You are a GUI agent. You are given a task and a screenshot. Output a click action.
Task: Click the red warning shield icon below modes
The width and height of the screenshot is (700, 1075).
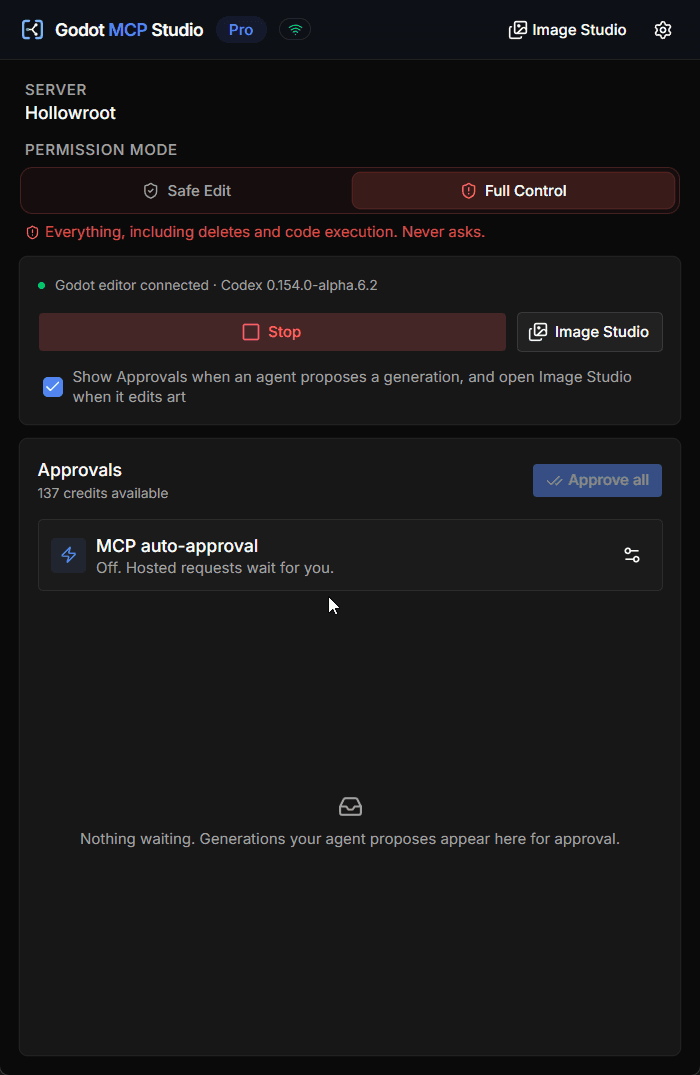pyautogui.click(x=32, y=232)
